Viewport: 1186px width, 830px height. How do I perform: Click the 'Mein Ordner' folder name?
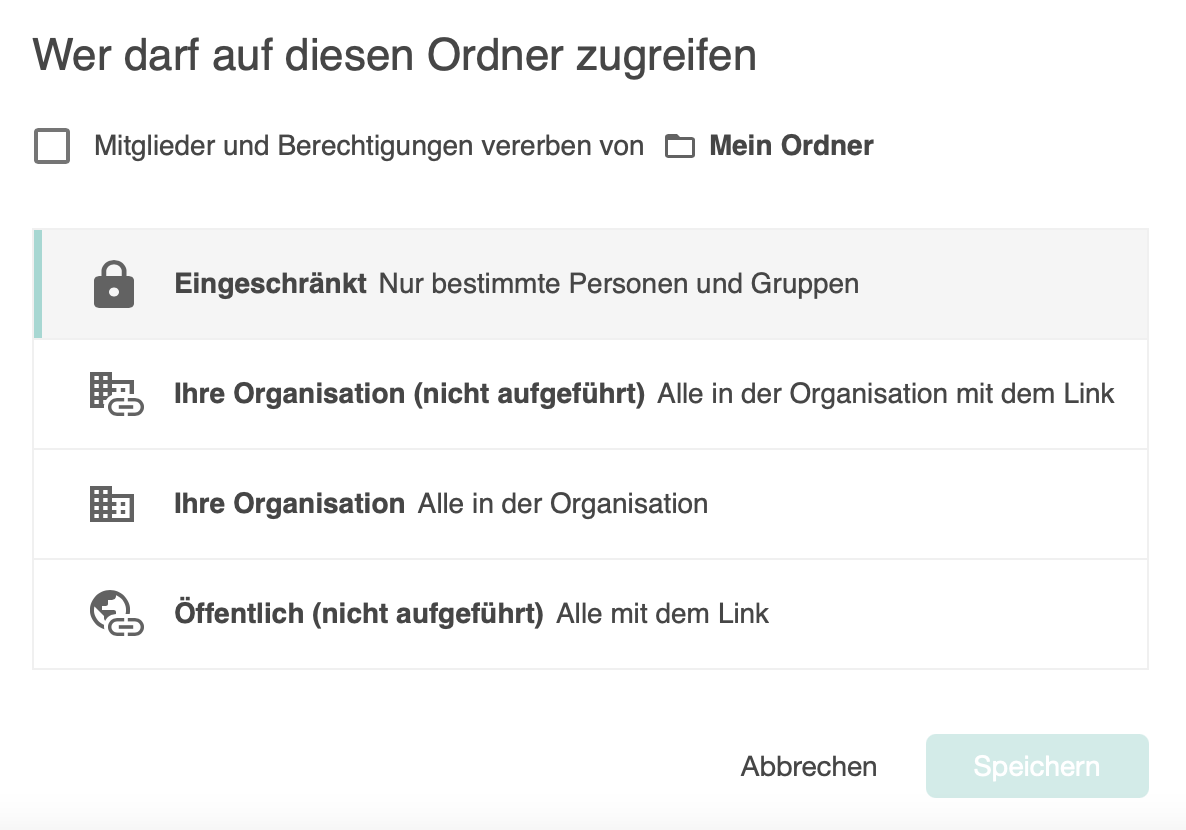tap(791, 146)
